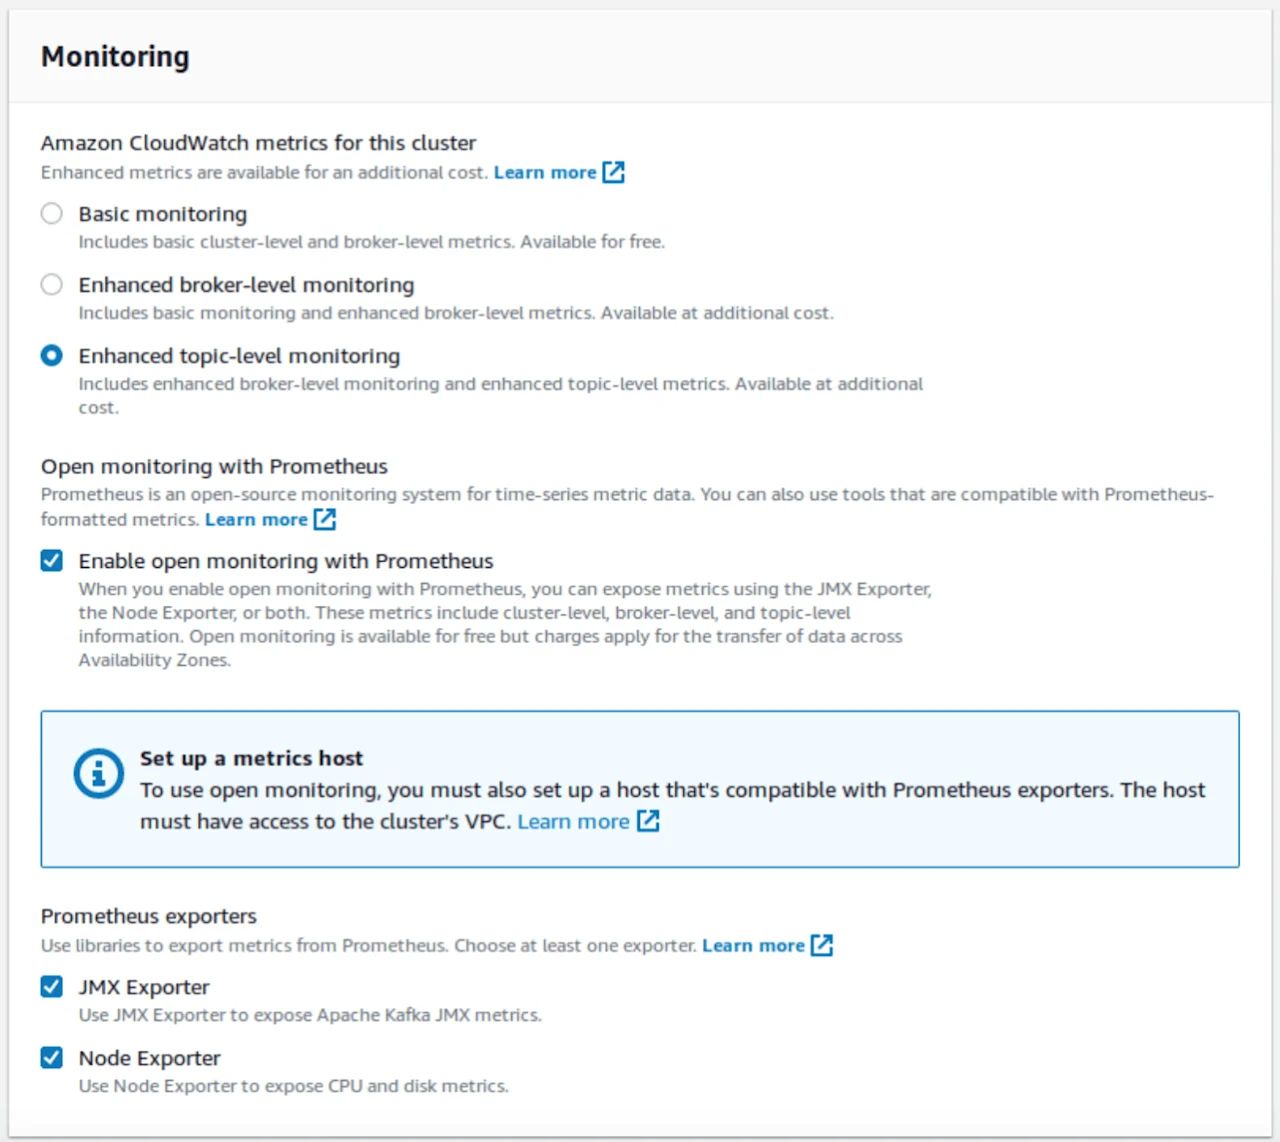Image resolution: width=1280 pixels, height=1142 pixels.
Task: Uncheck the Node Exporter option
Action: tap(51, 1057)
